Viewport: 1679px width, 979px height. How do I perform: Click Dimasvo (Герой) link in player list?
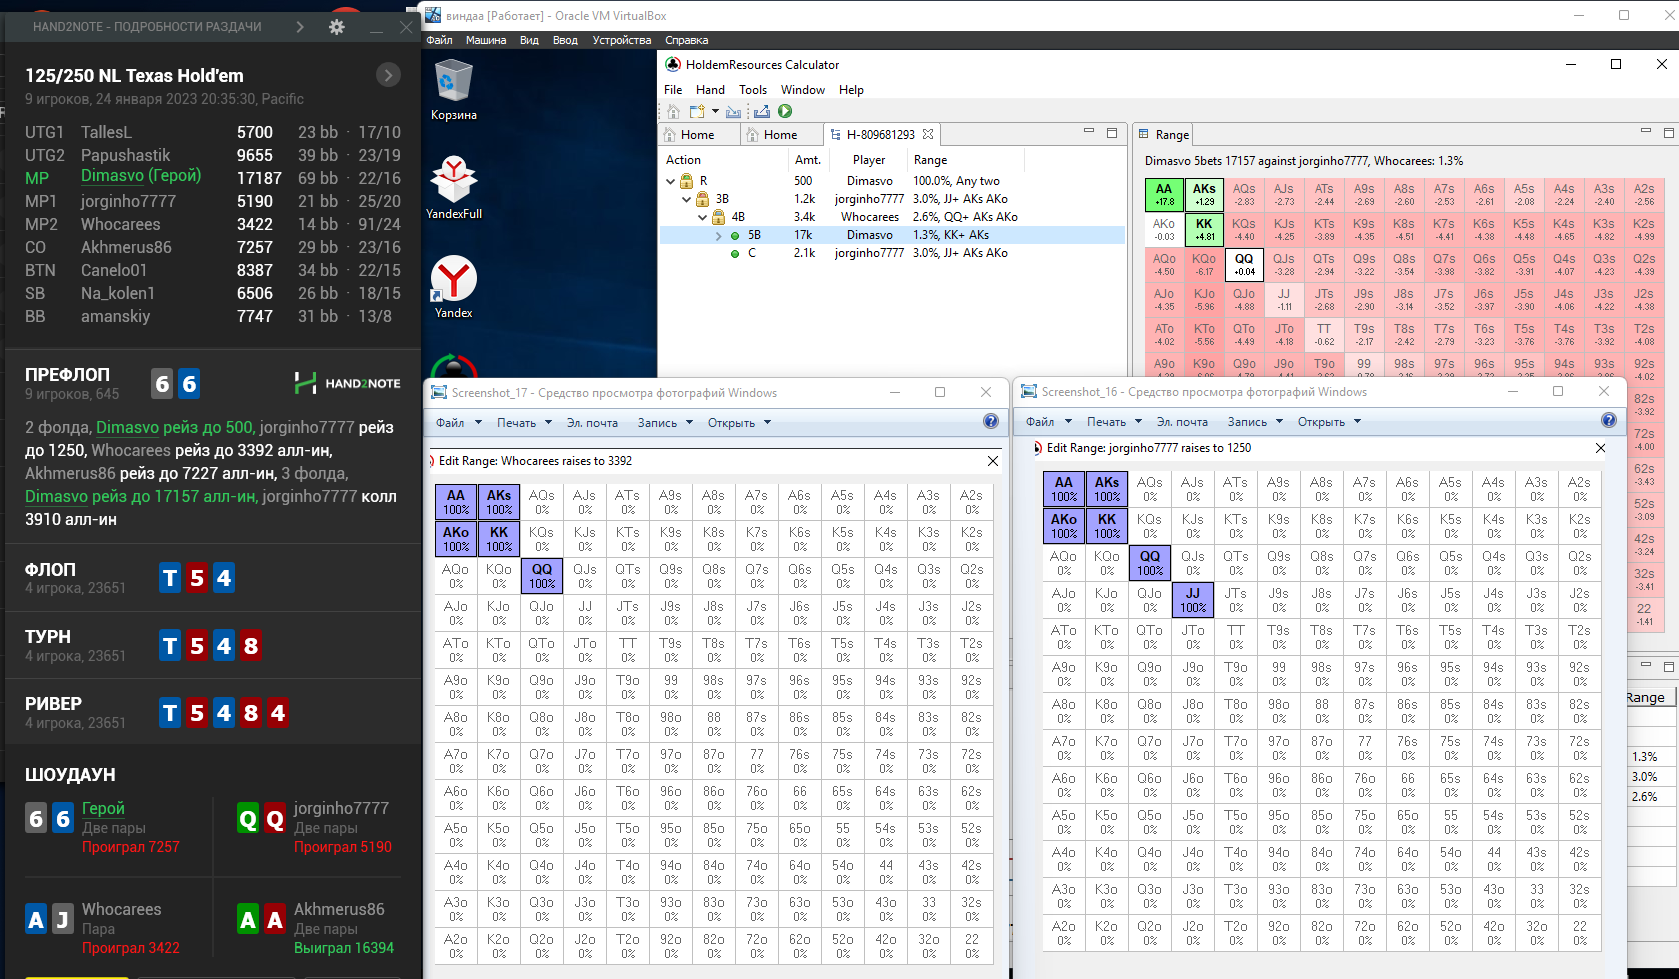[141, 176]
